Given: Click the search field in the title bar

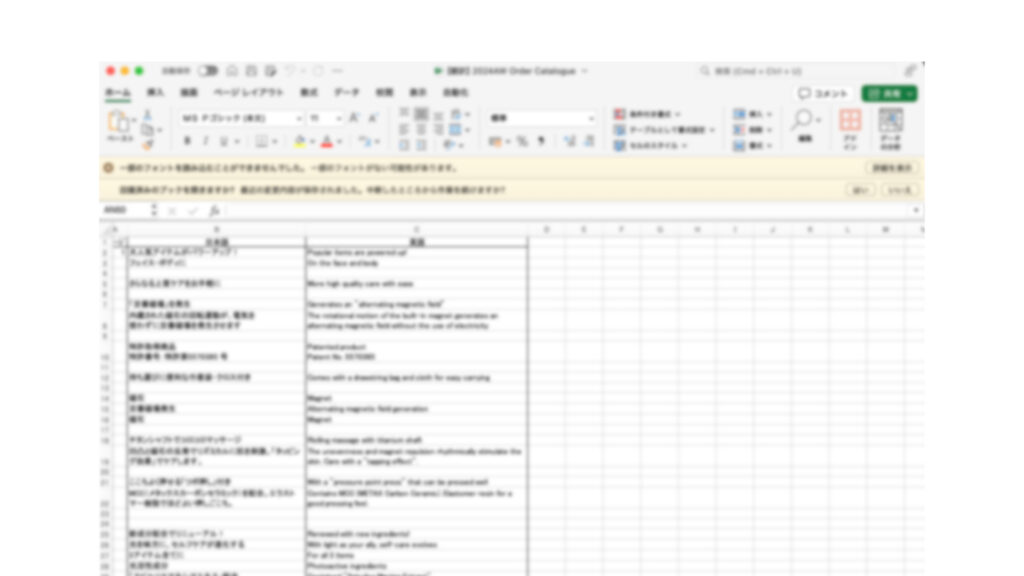Looking at the screenshot, I should point(797,71).
